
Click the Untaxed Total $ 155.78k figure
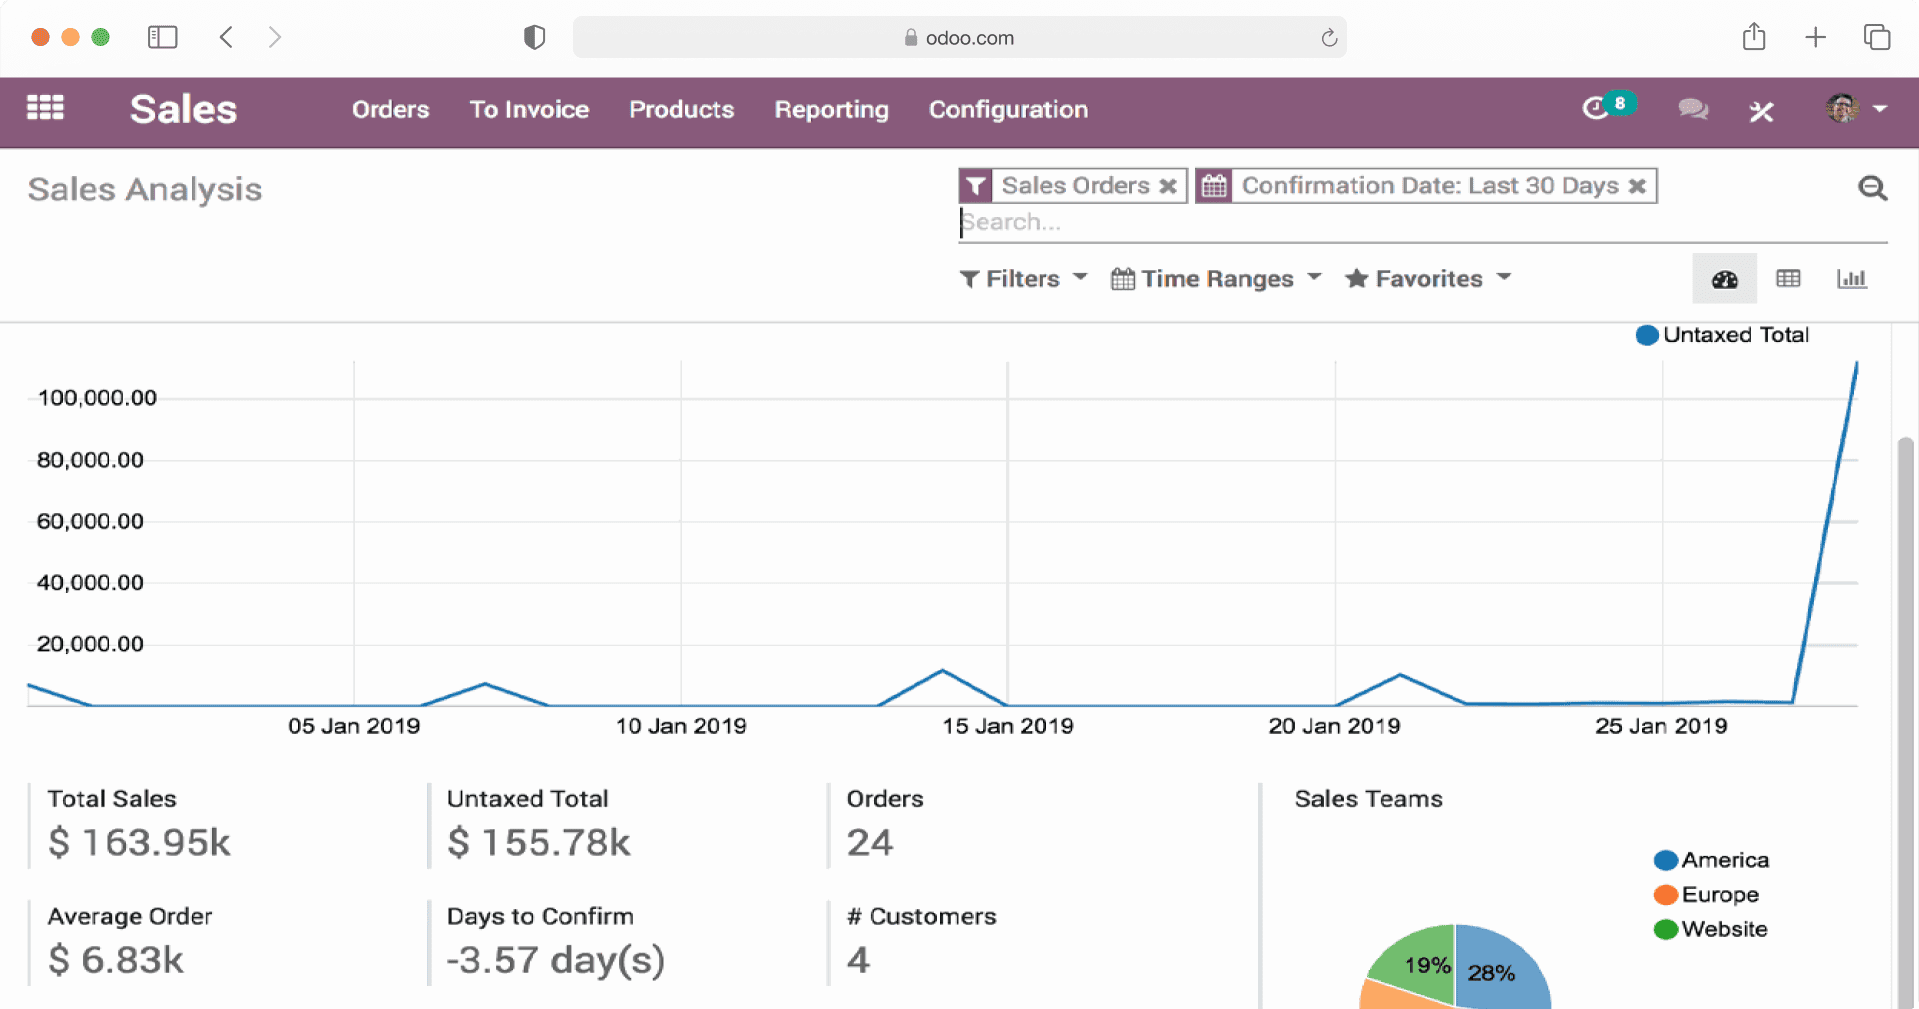(x=538, y=842)
